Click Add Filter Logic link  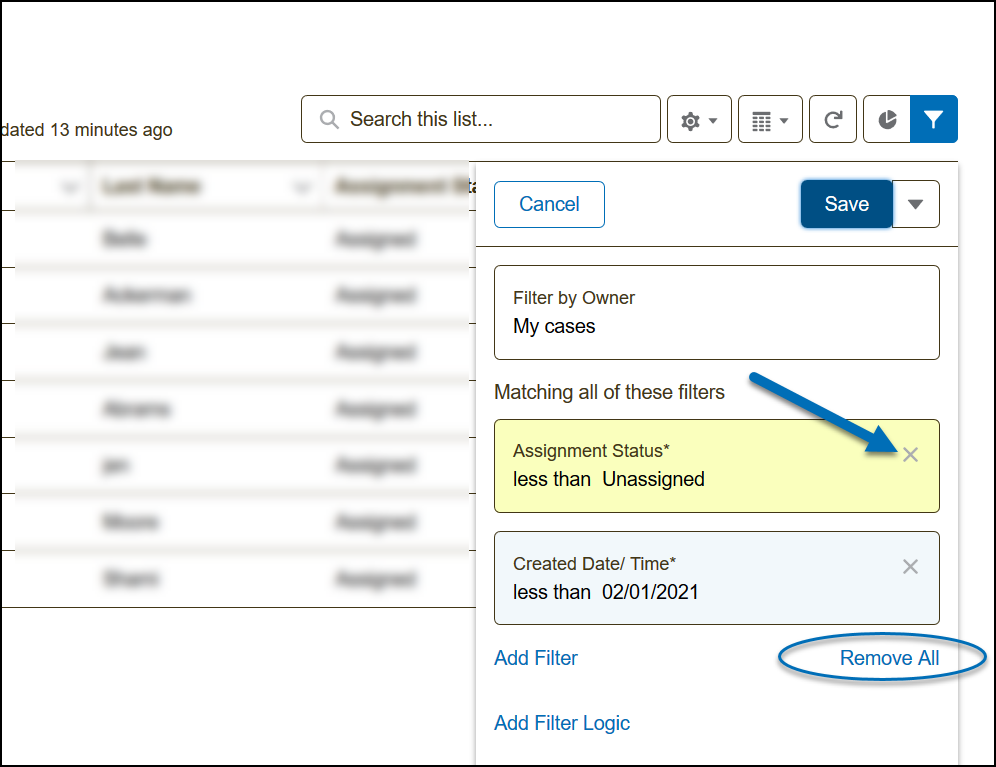tap(562, 723)
